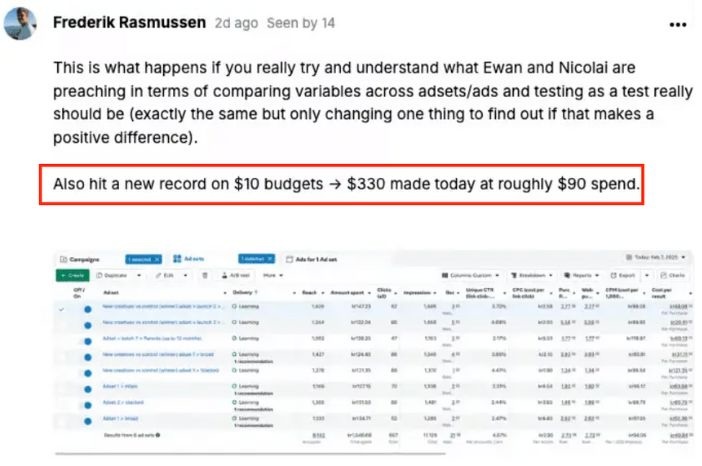
Task: Click Frederik Rasmussen's profile avatar
Action: coord(20,23)
